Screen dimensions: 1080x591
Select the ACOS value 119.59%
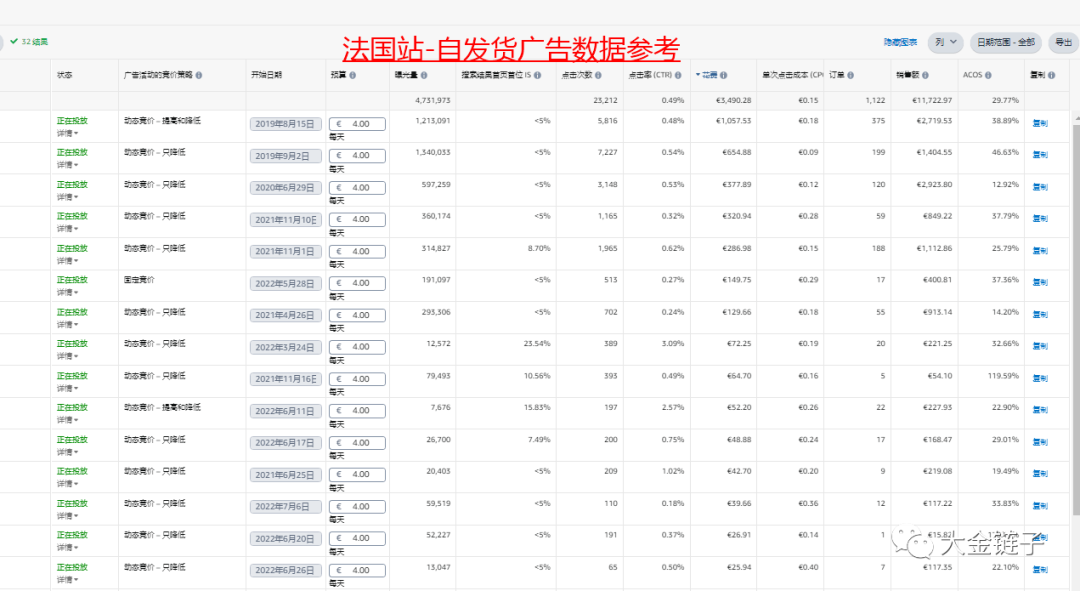(x=1004, y=376)
